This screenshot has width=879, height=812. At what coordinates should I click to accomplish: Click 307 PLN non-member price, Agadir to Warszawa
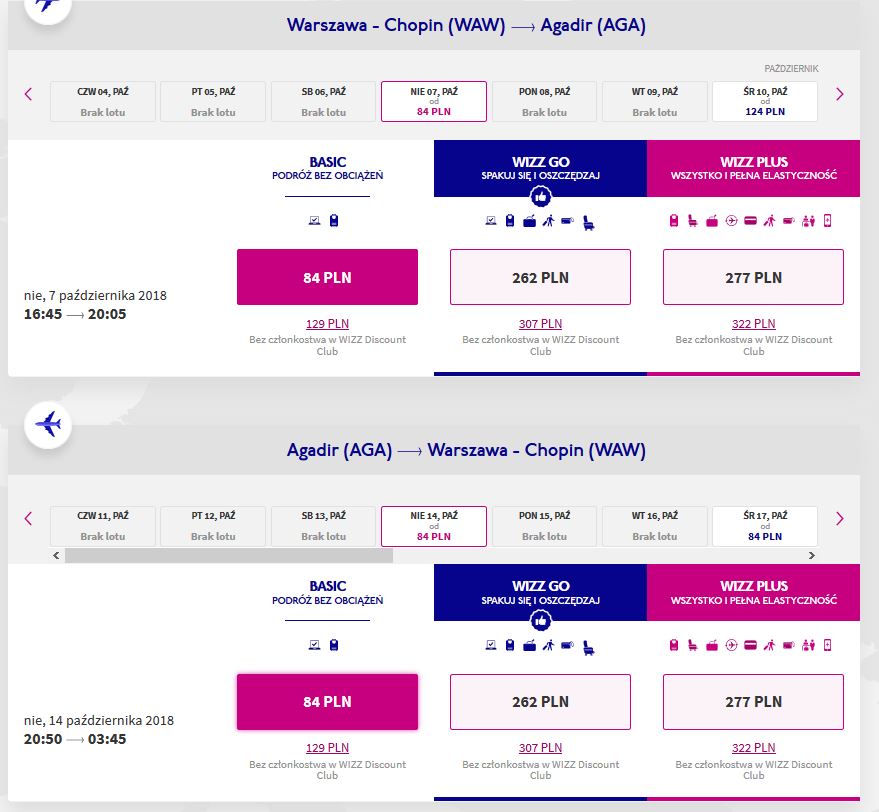pyautogui.click(x=540, y=748)
